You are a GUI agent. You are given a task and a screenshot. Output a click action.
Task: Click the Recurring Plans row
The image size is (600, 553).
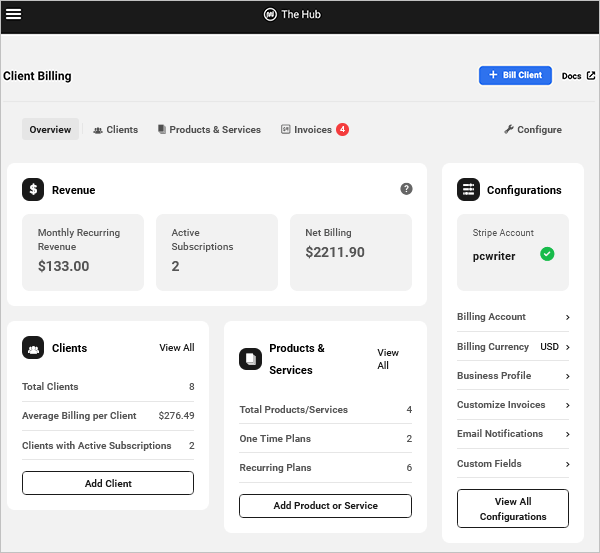tap(325, 468)
